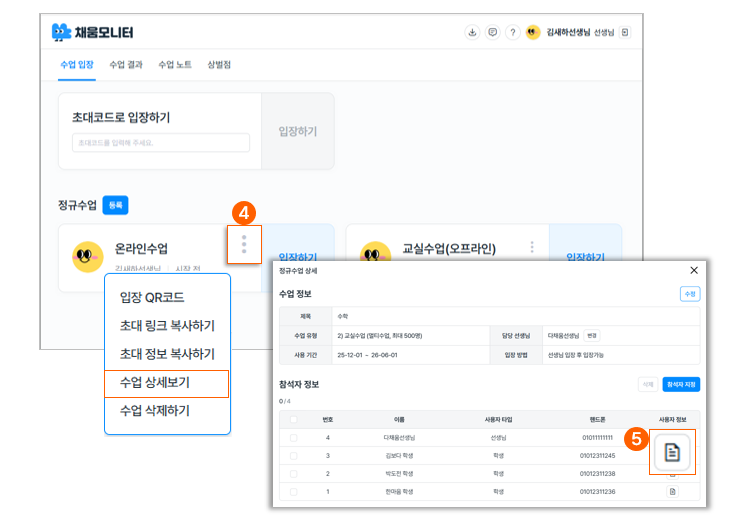Switch to the 수업 결과 tab
This screenshot has width=733, height=530.
tap(125, 65)
